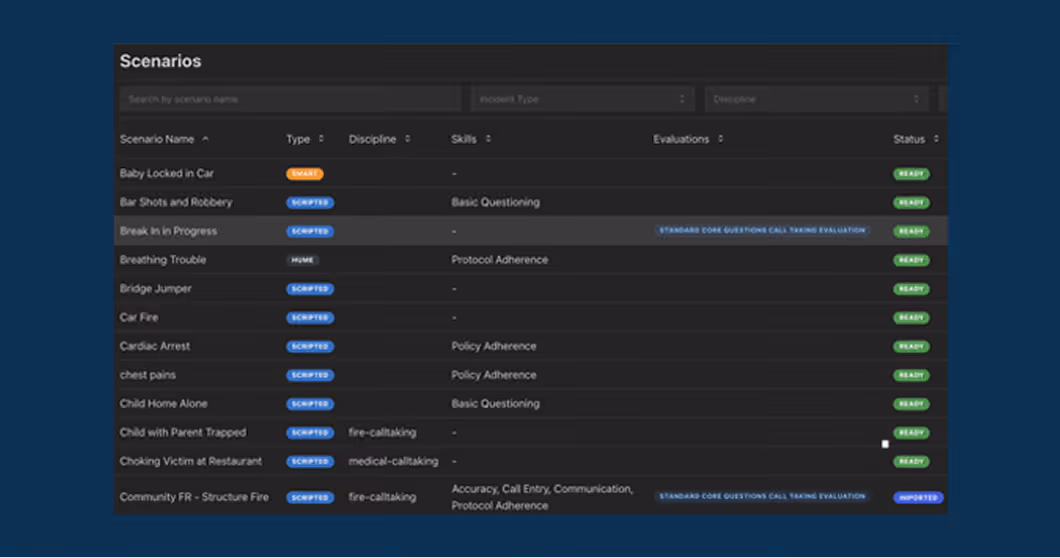Open the Incident Type filter dropdown
1060x558 pixels.
pos(582,99)
